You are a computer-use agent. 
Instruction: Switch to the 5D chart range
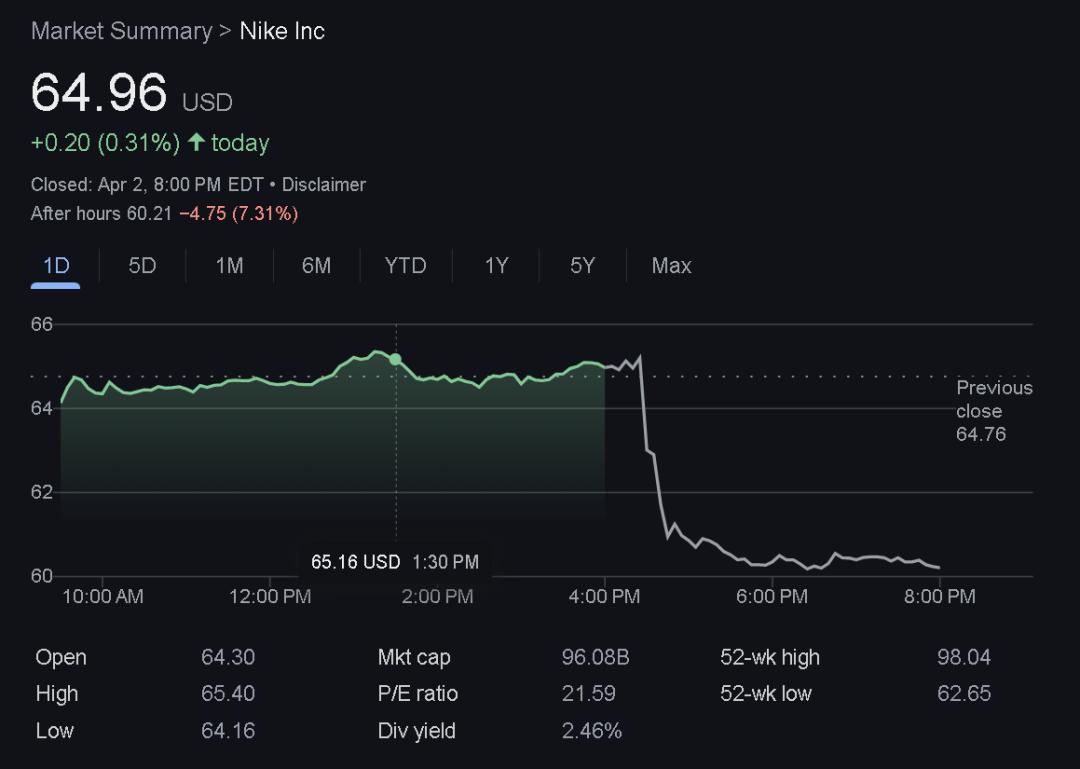pyautogui.click(x=142, y=266)
